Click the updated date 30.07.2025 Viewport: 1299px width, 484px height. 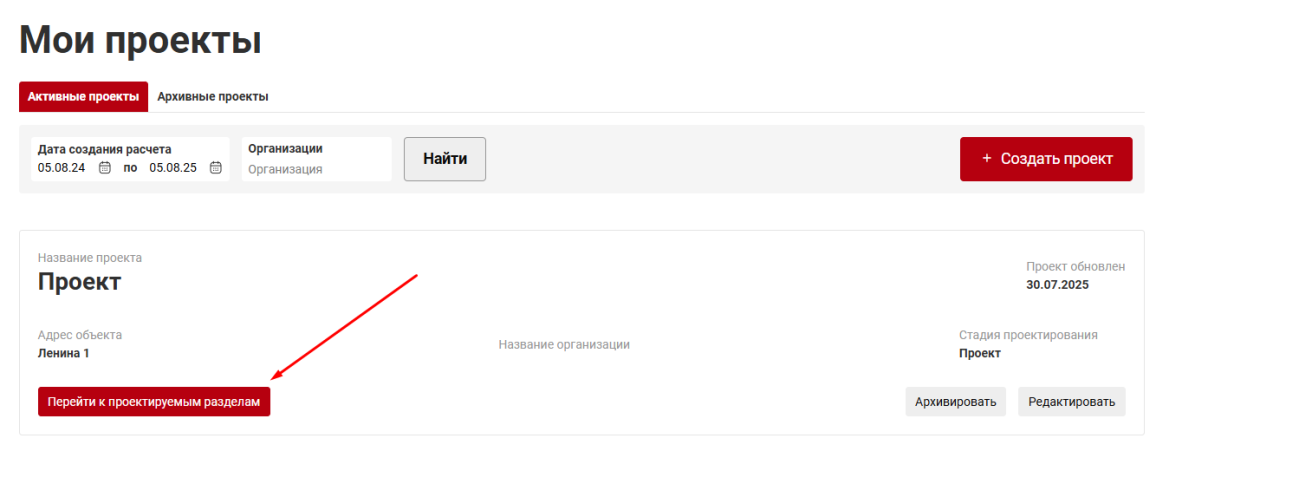coord(1057,285)
